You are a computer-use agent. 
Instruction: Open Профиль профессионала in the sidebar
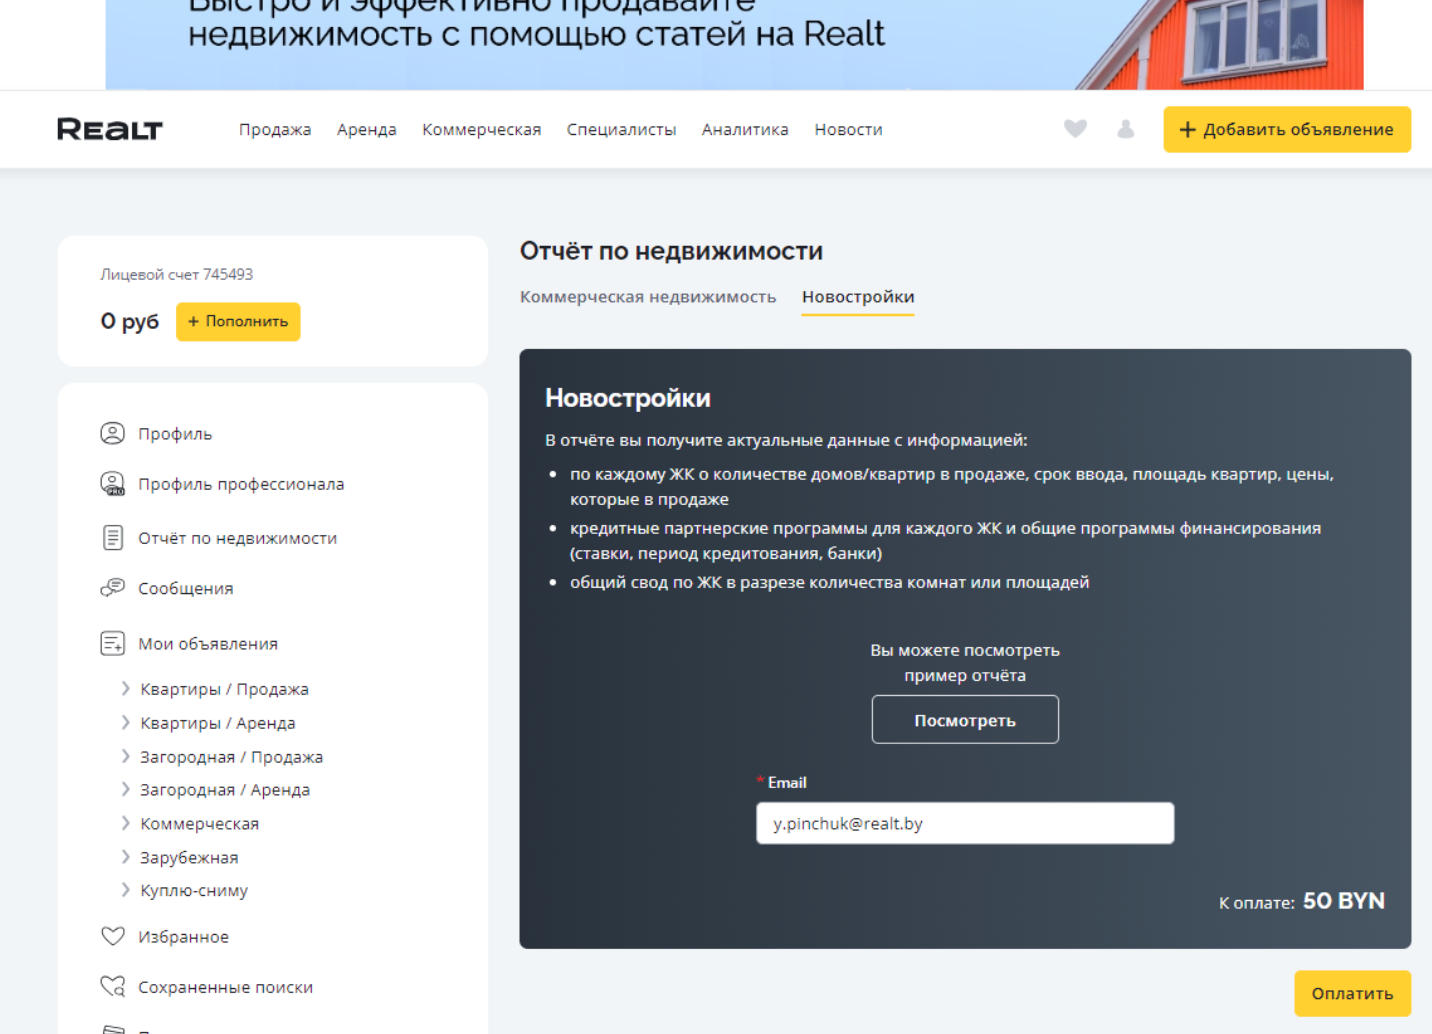[241, 484]
